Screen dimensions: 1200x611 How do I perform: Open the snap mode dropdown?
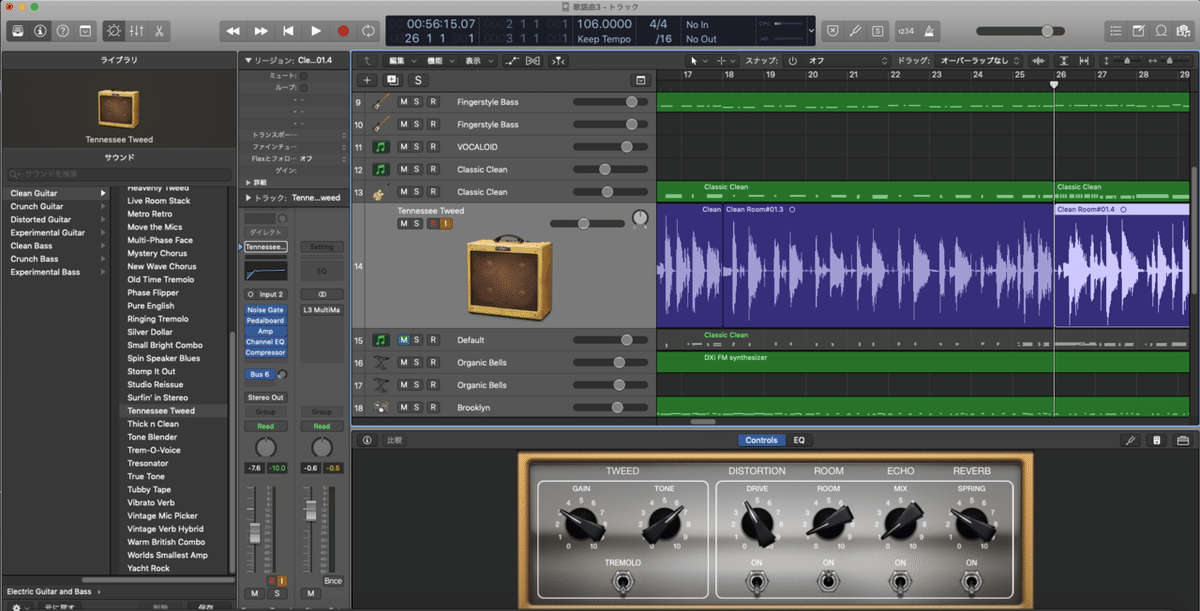[x=845, y=61]
